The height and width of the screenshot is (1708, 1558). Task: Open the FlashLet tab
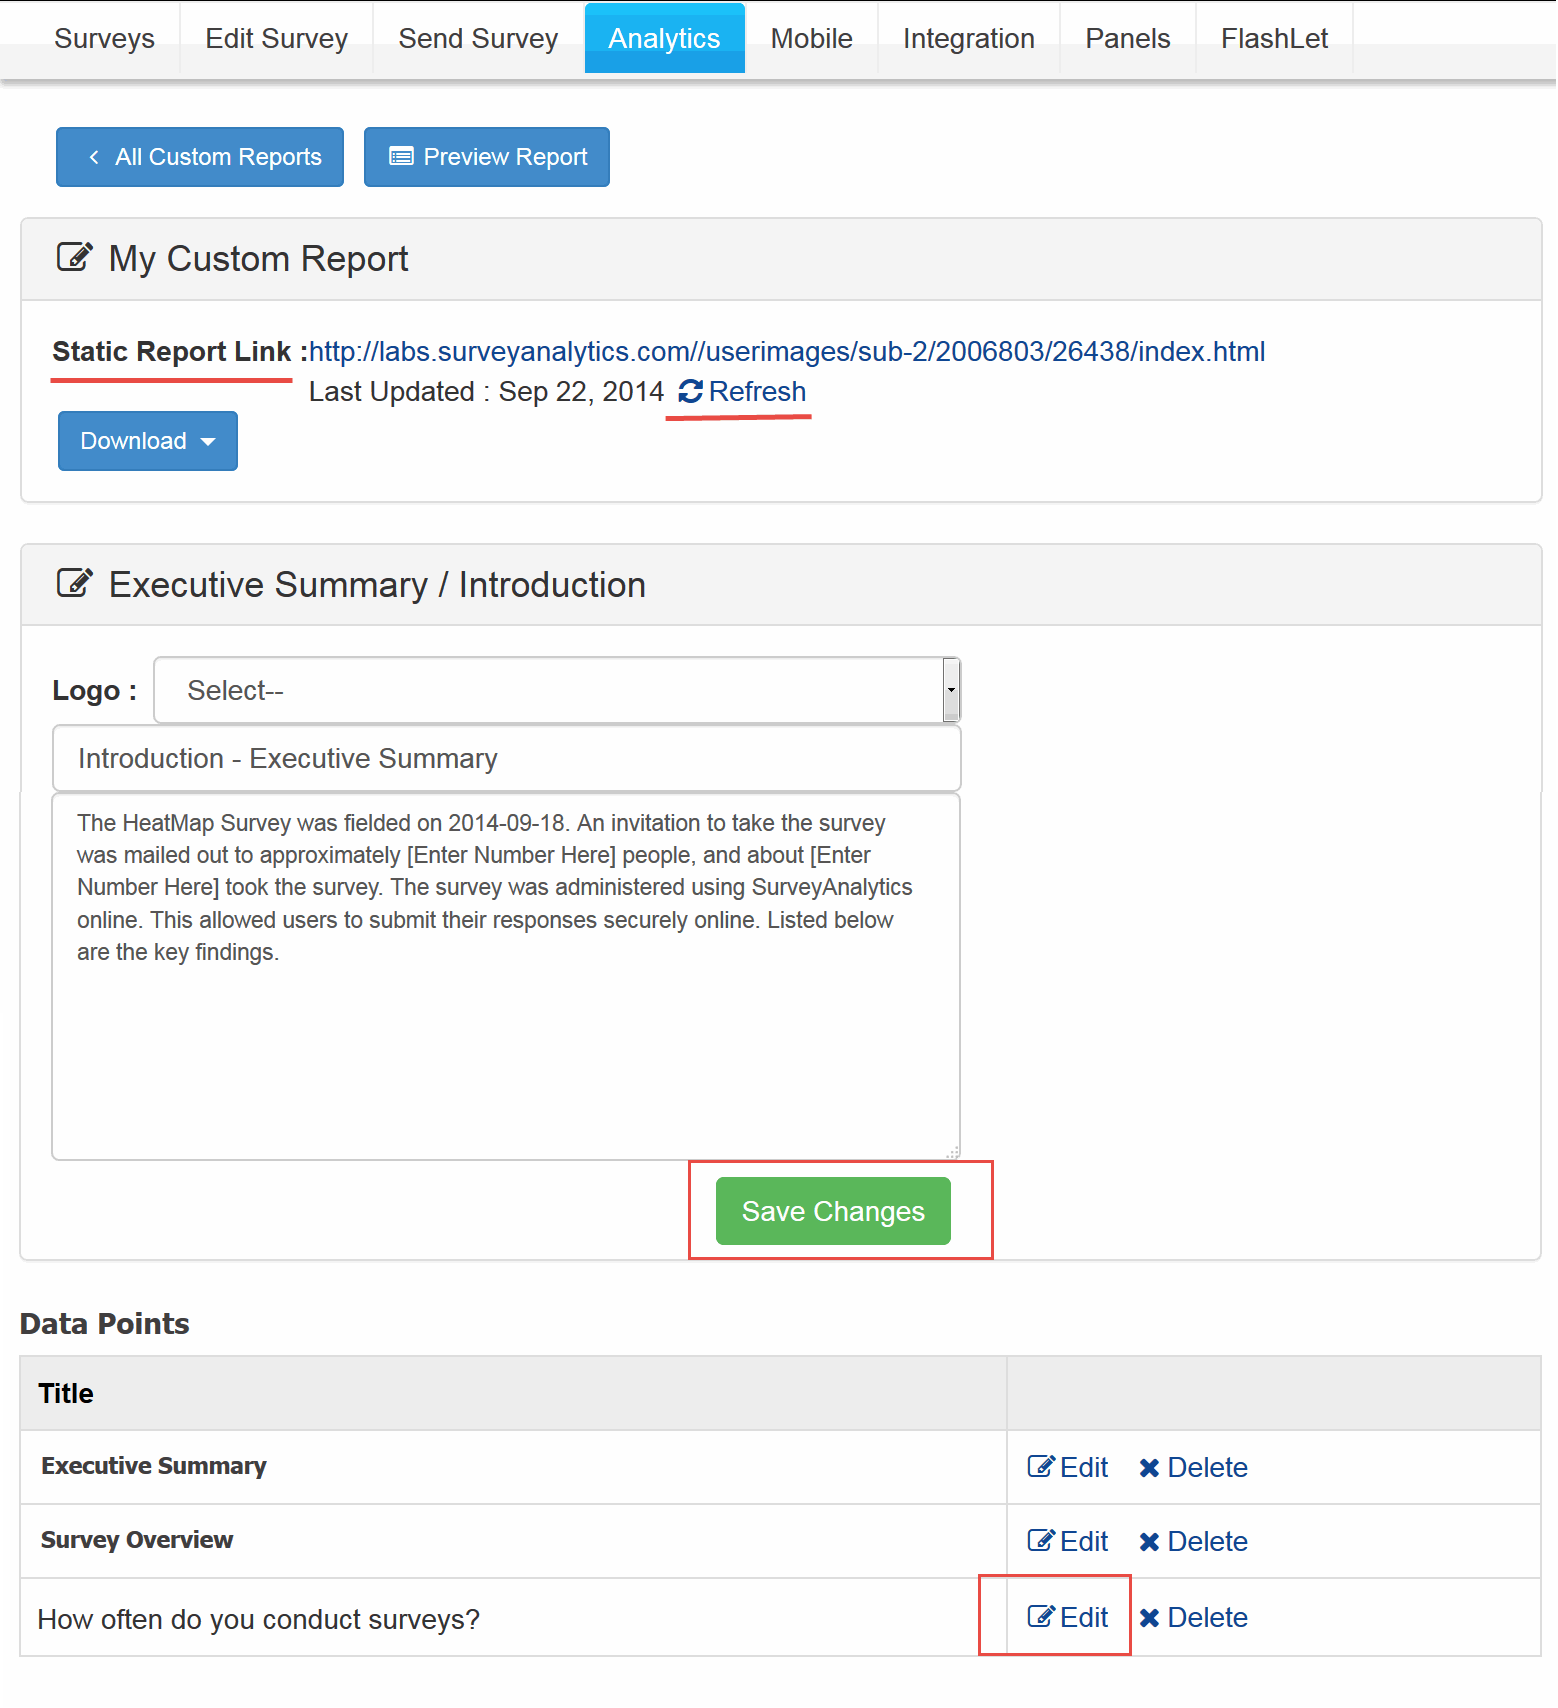(1274, 39)
